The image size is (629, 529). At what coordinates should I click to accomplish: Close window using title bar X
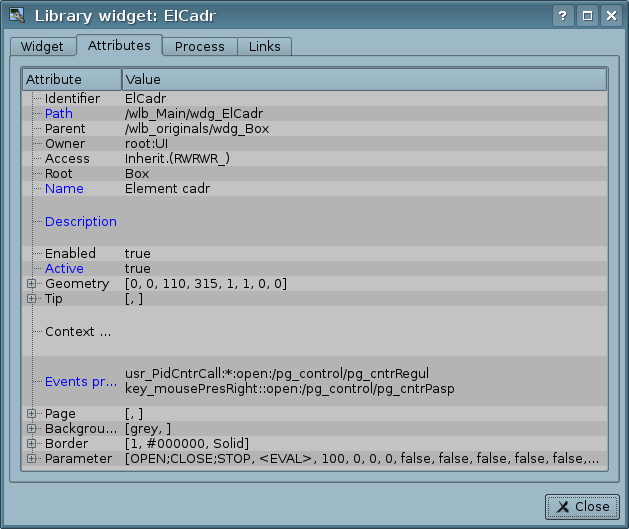pos(610,16)
